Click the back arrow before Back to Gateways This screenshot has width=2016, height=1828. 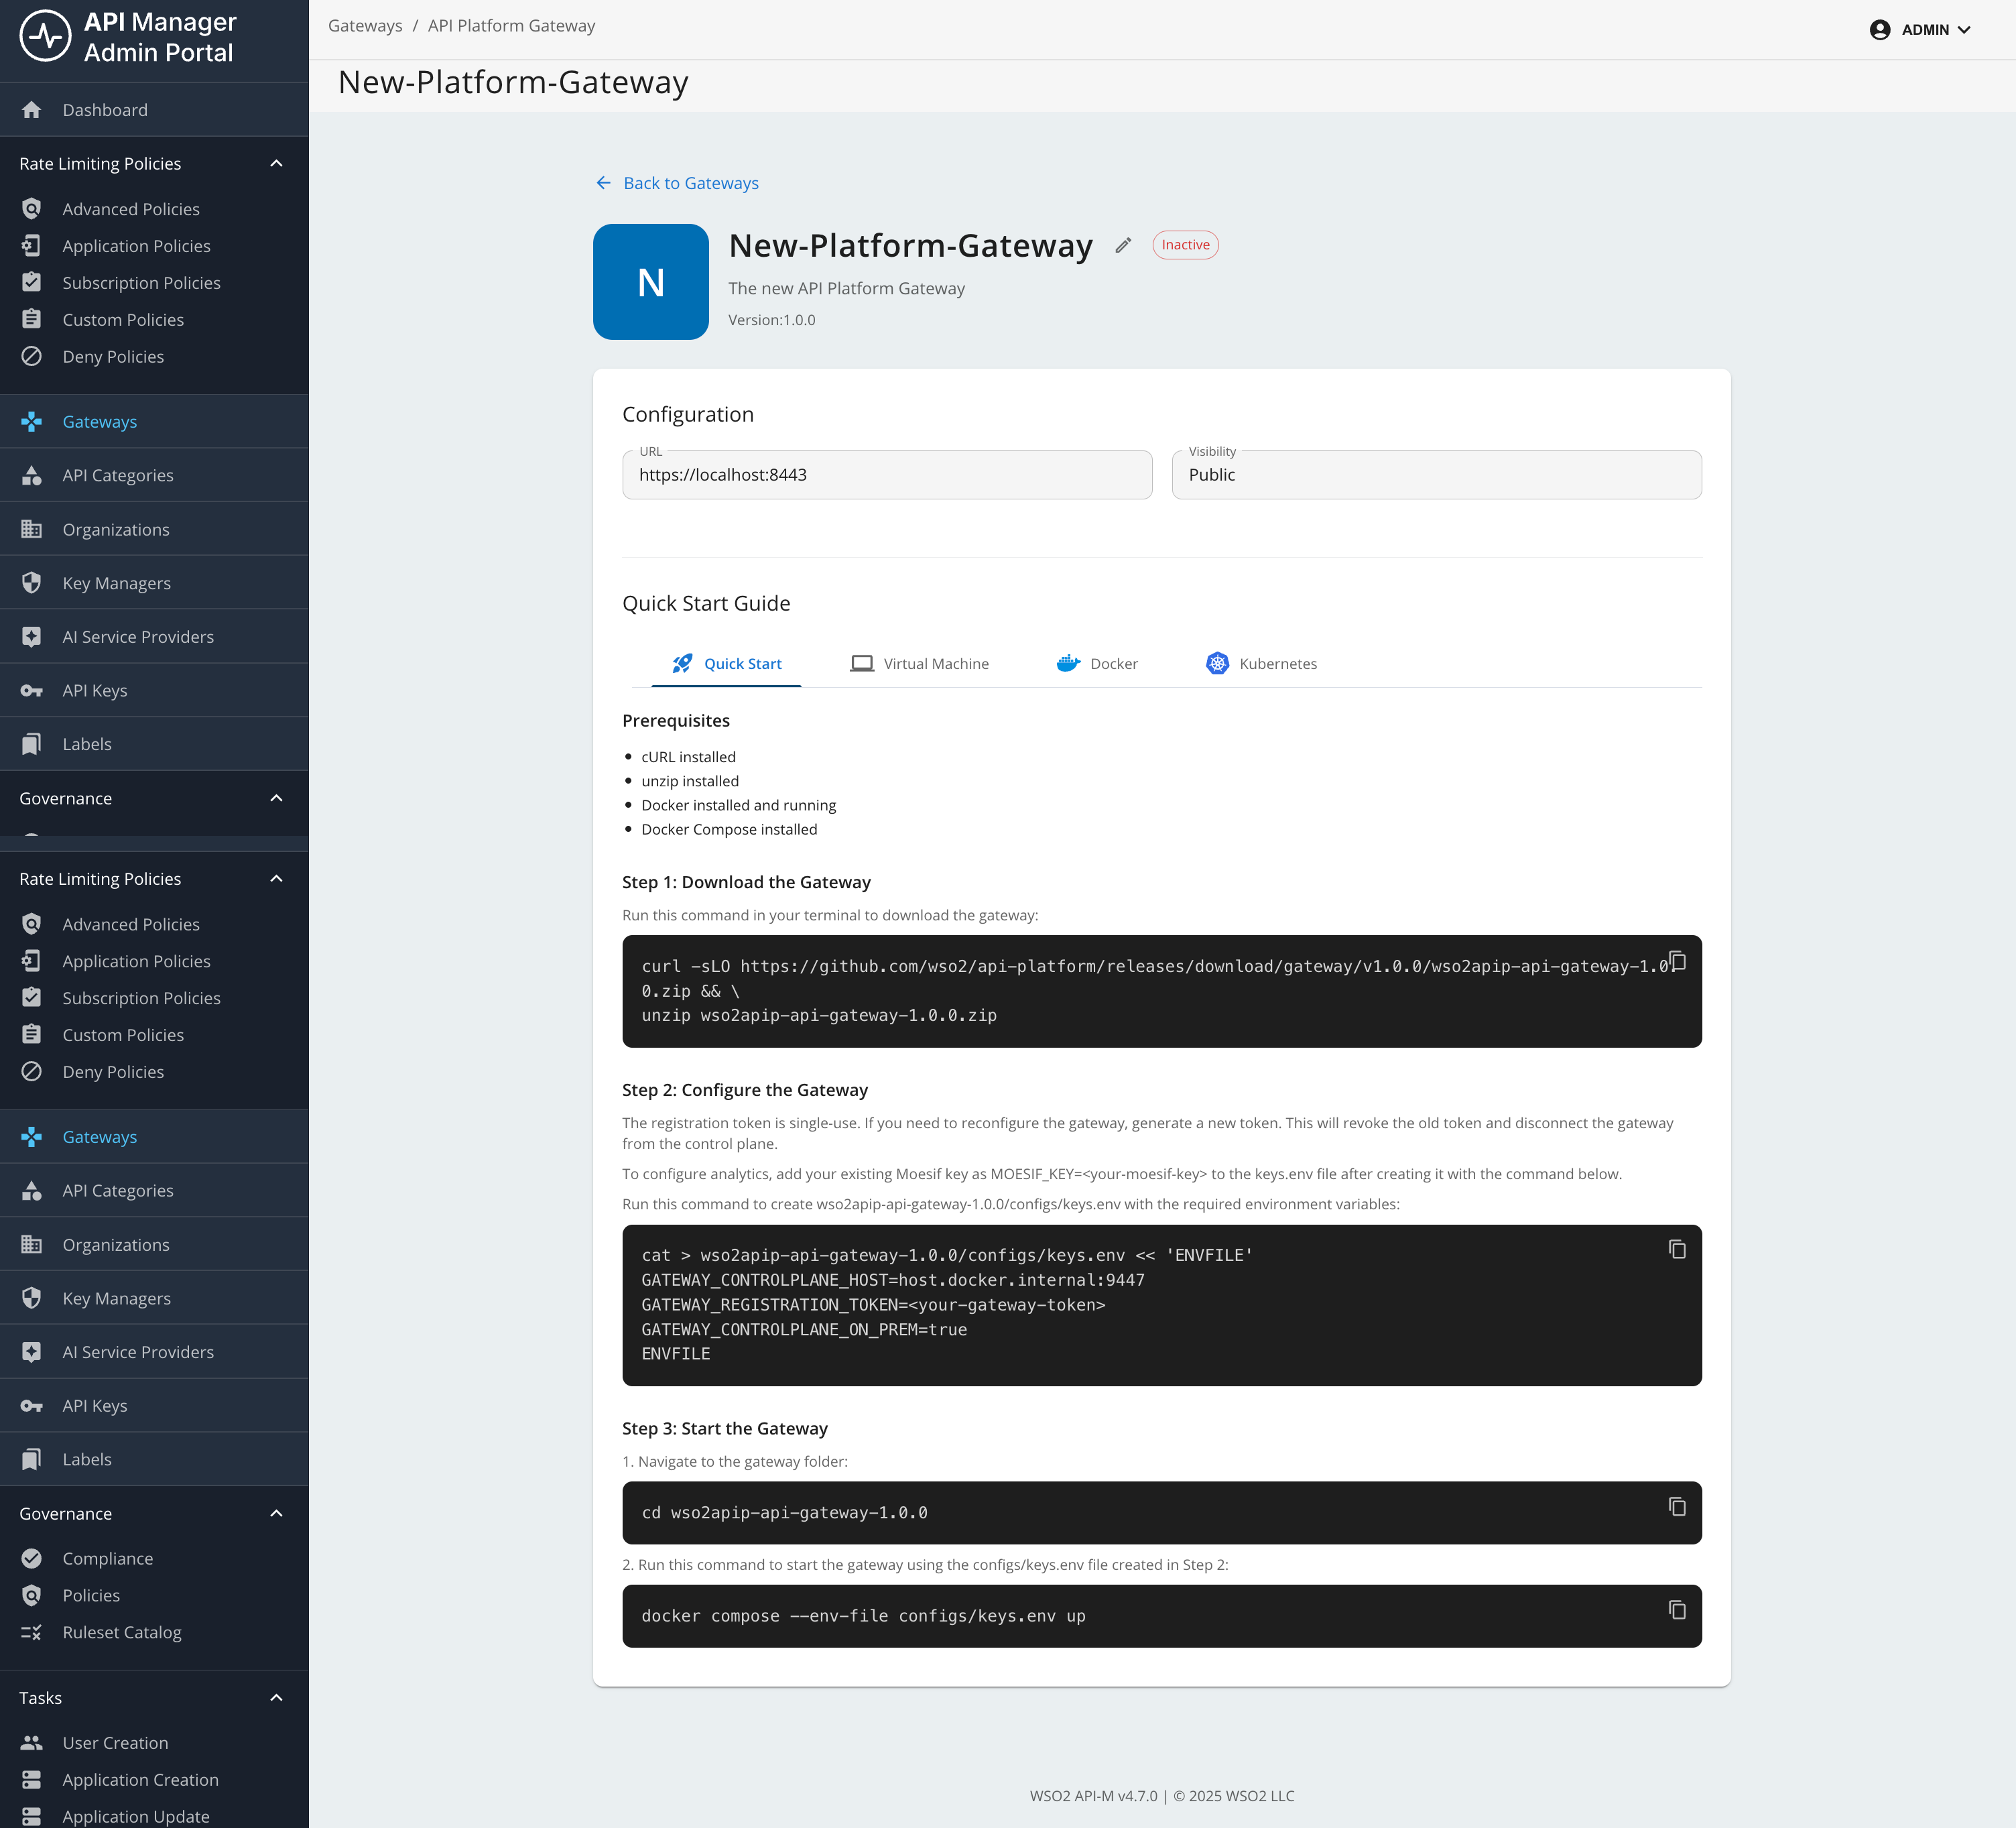(x=603, y=183)
